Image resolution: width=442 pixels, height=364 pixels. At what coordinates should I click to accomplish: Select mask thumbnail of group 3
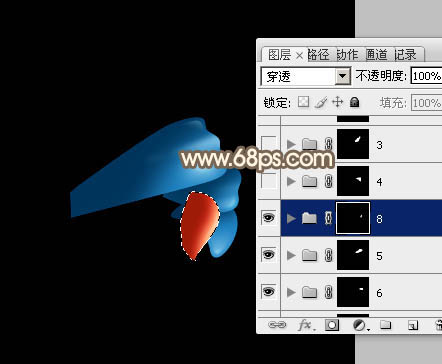353,144
